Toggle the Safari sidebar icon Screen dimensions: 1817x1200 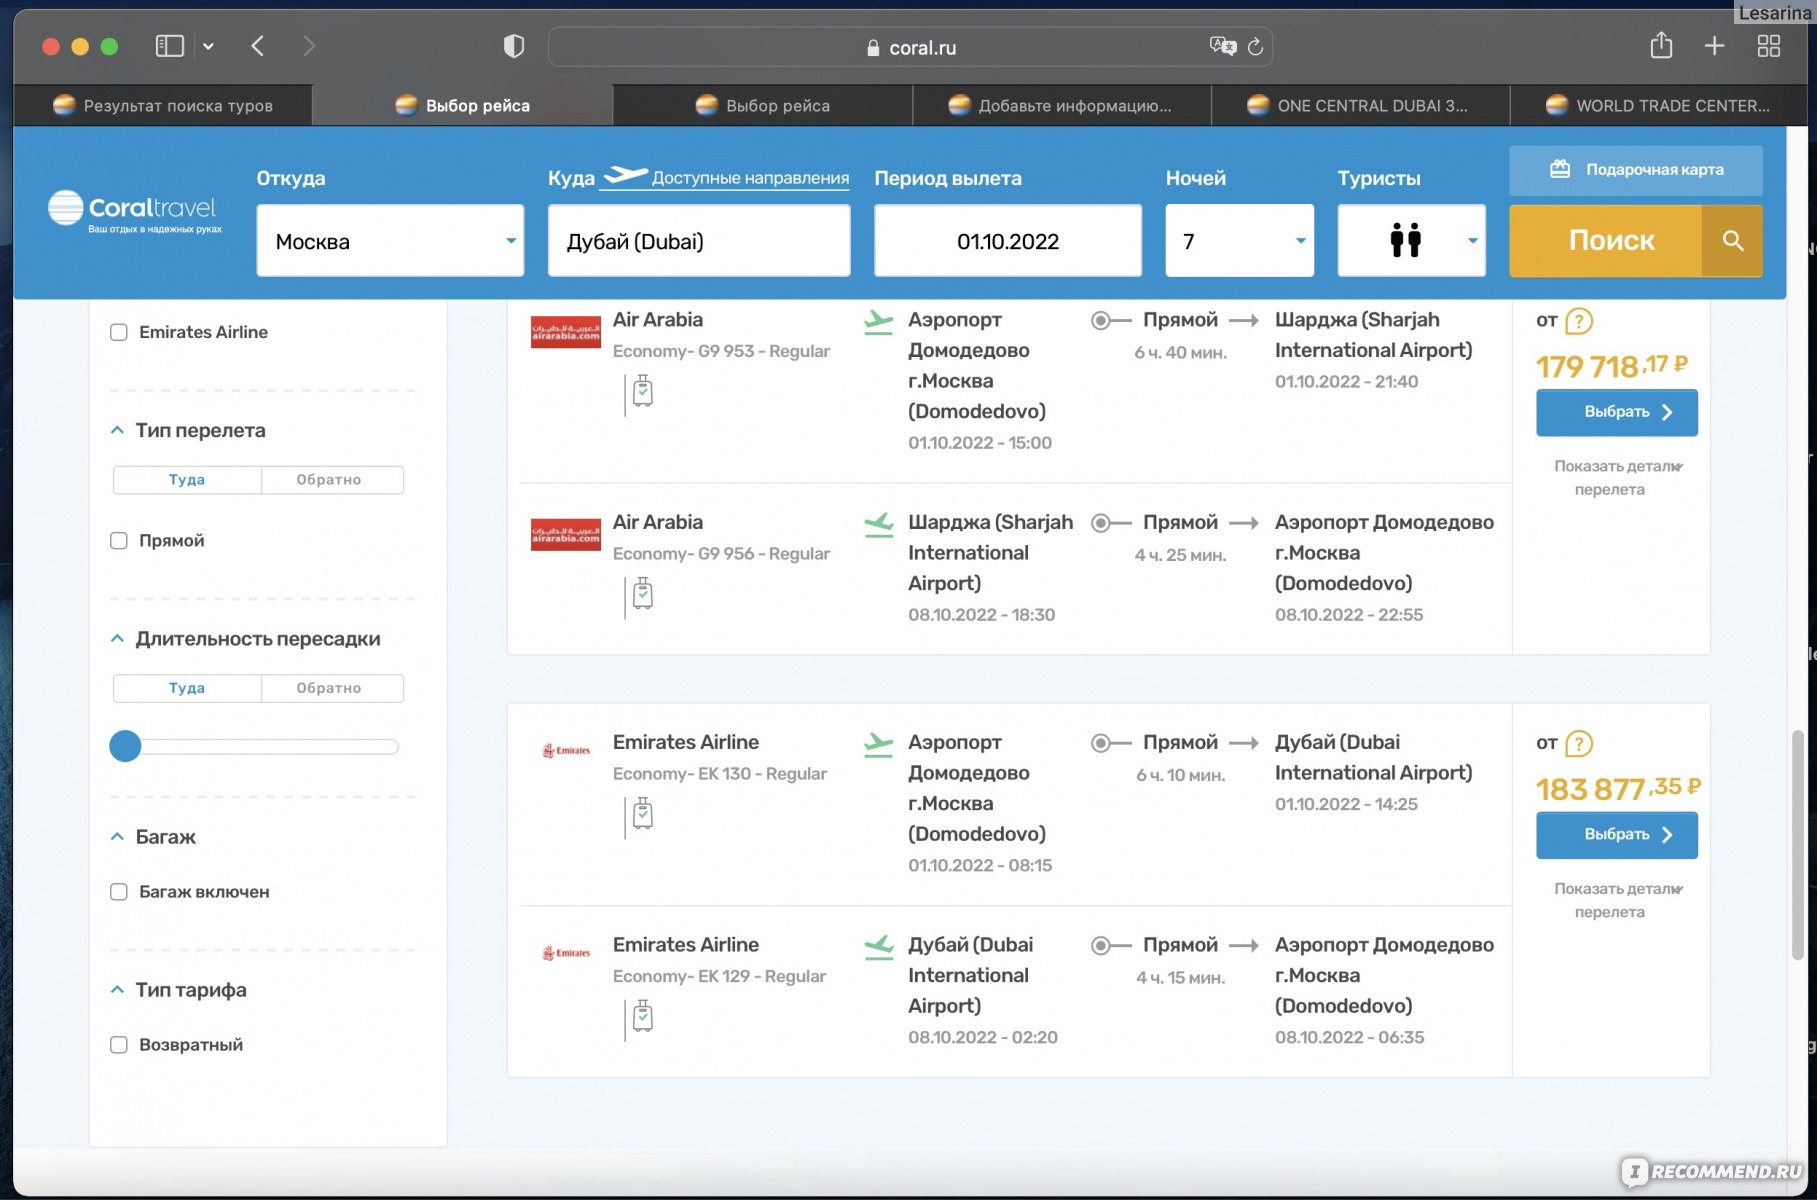pyautogui.click(x=169, y=46)
